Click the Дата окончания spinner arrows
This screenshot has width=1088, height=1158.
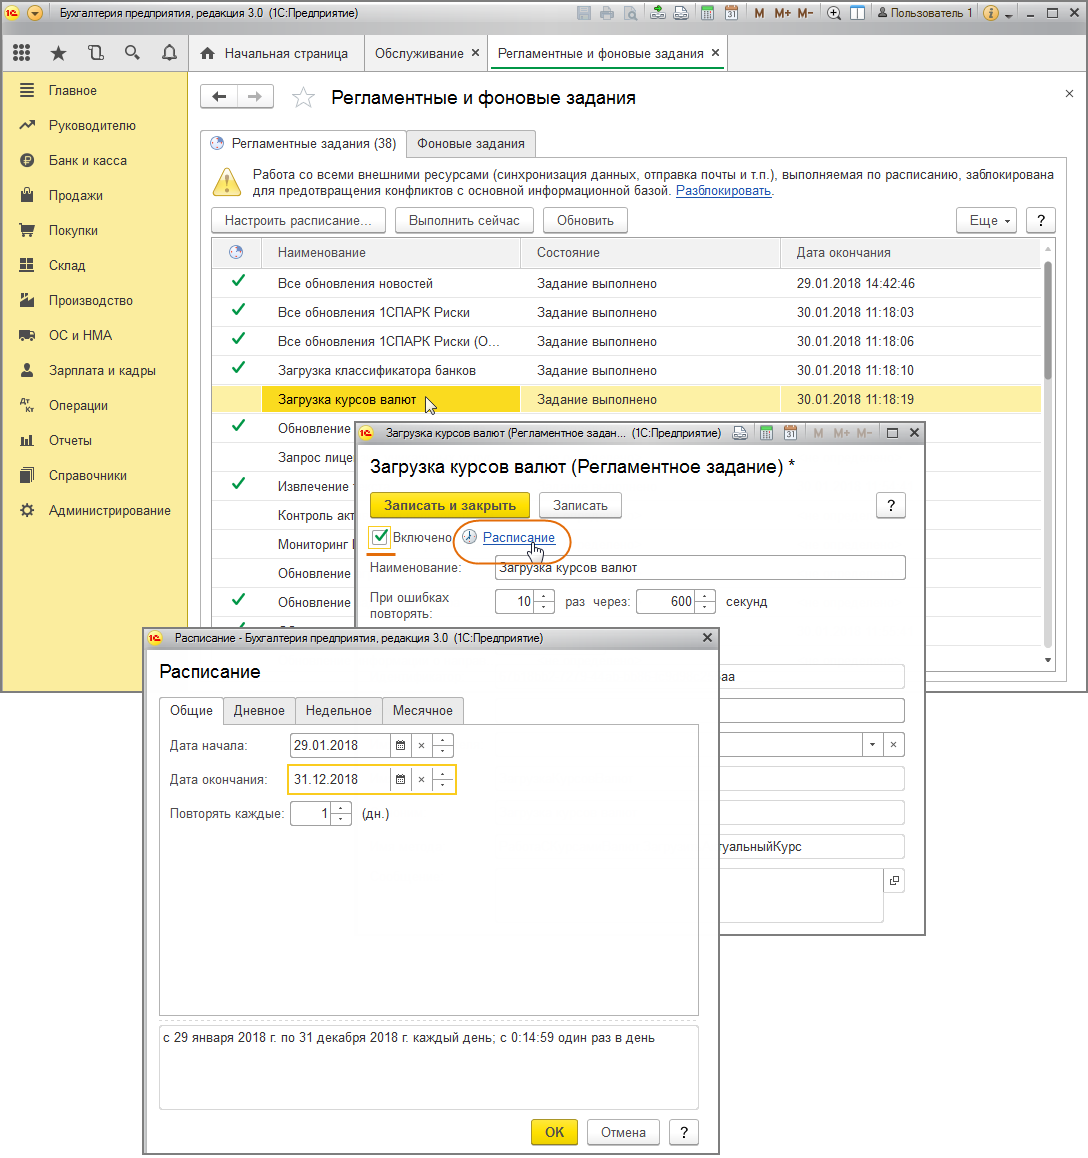442,779
